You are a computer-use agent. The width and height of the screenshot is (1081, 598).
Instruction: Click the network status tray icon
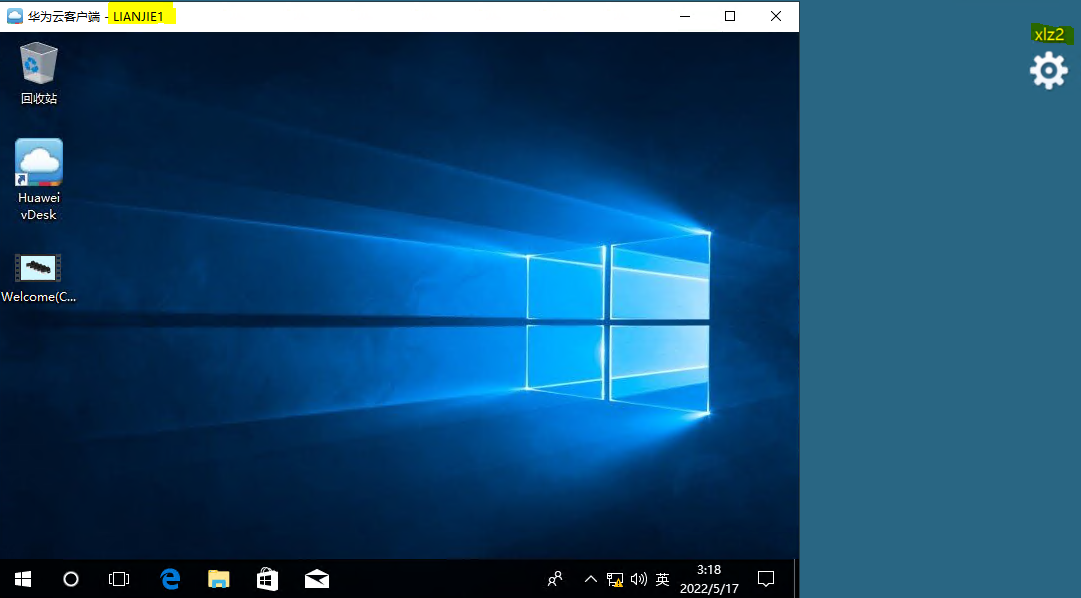(614, 579)
